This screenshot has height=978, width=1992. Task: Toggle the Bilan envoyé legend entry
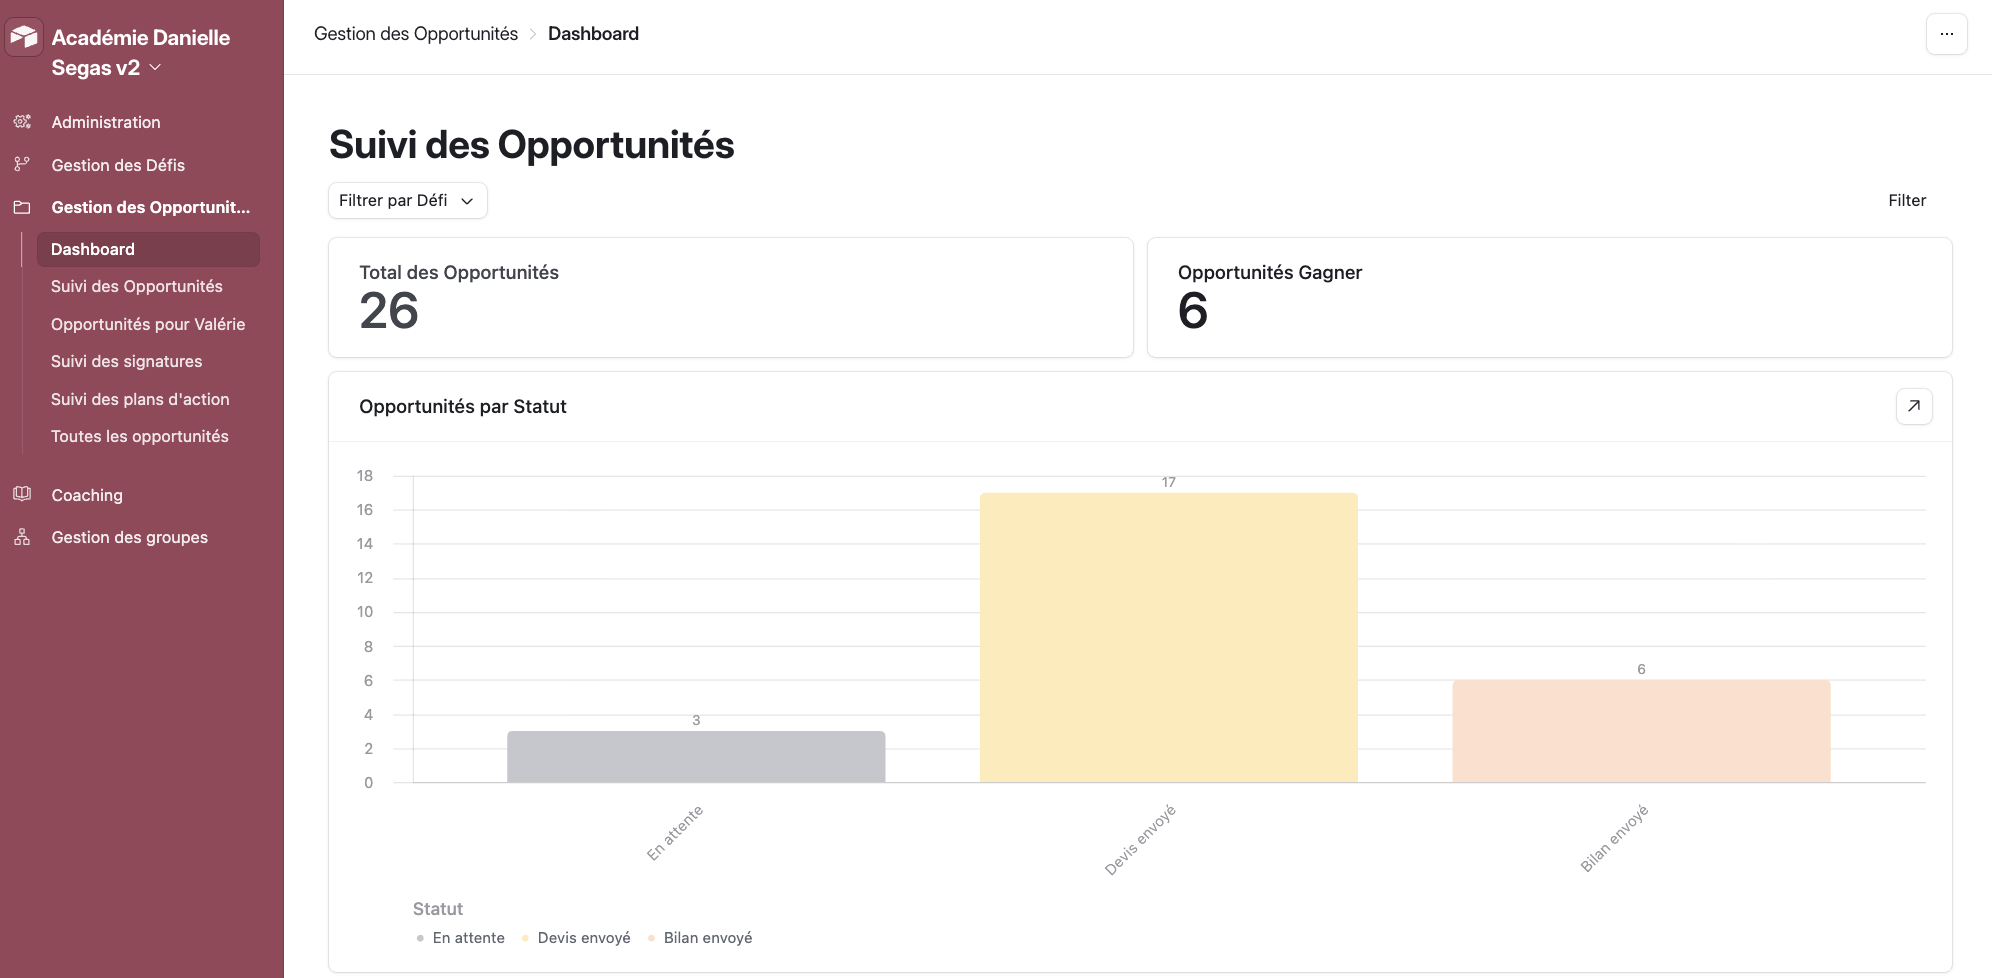[x=707, y=938]
